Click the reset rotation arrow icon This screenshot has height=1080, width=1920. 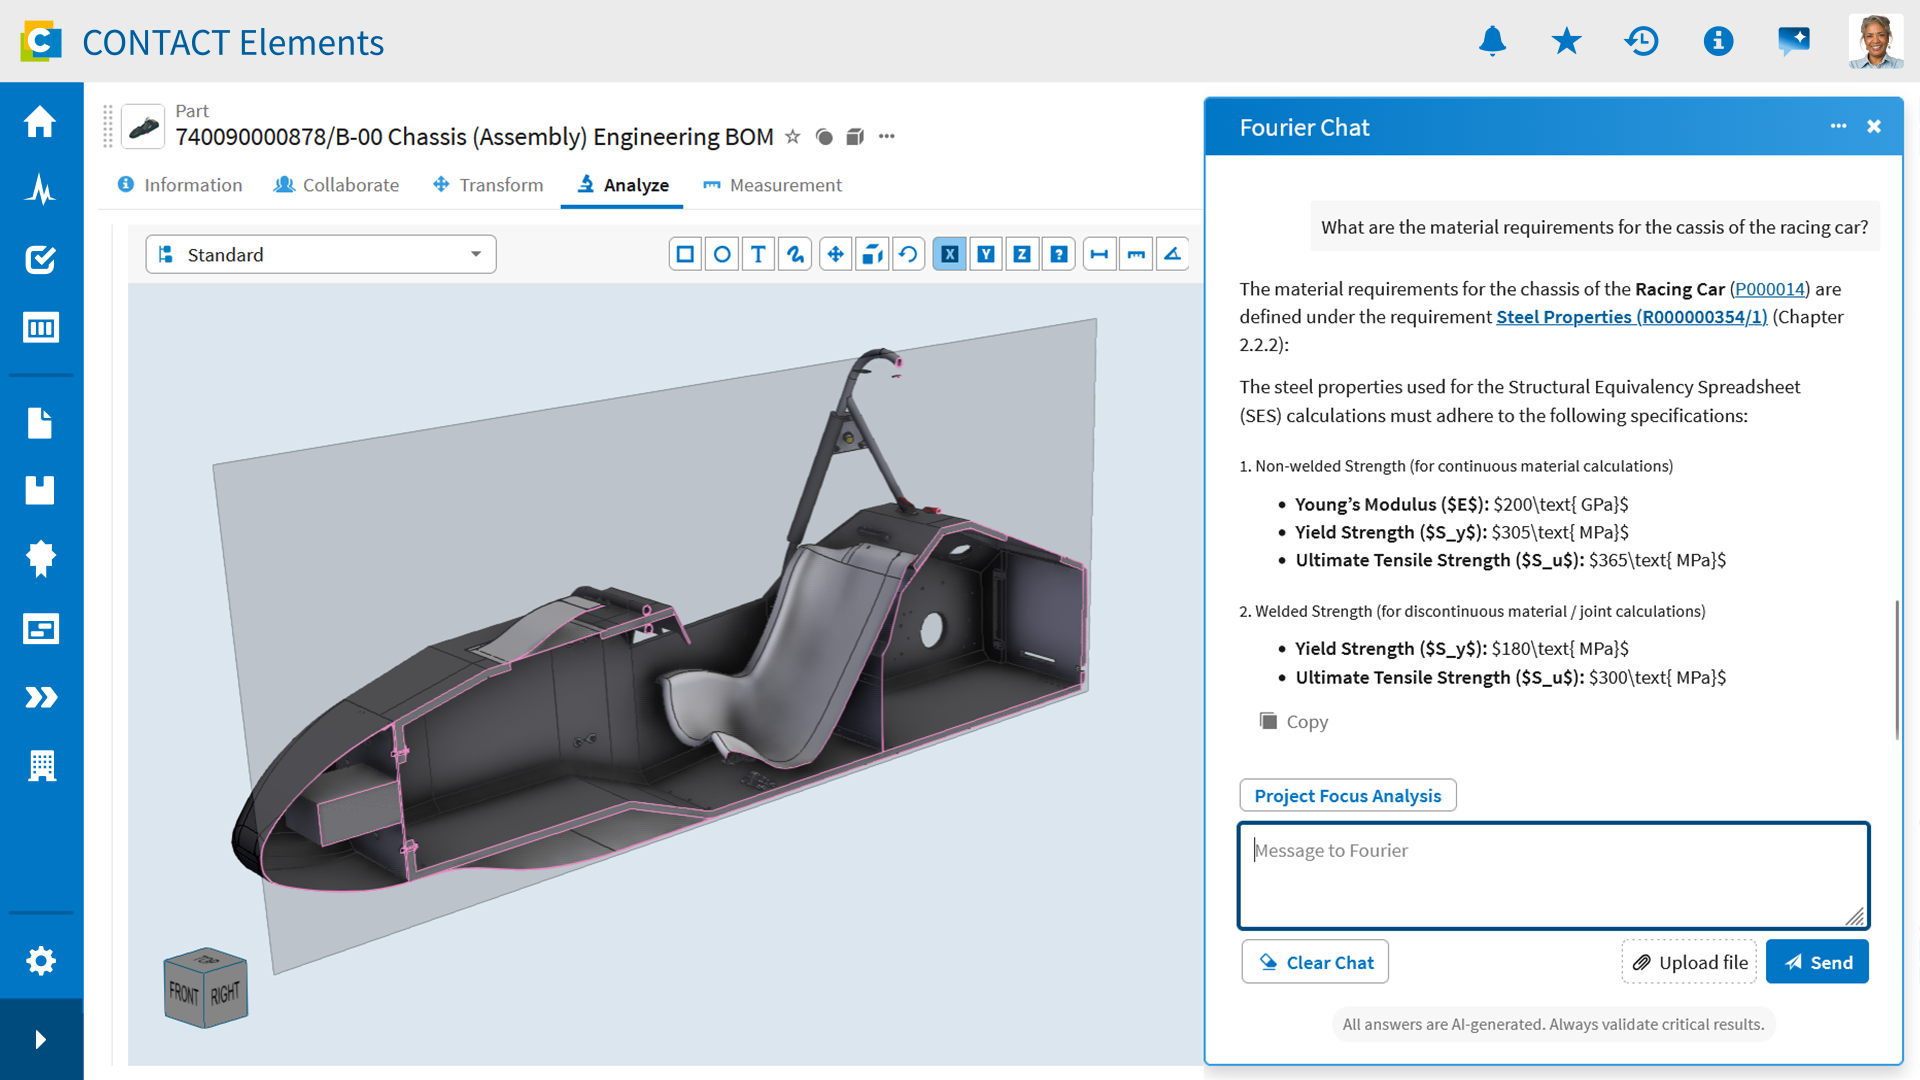pos(908,254)
